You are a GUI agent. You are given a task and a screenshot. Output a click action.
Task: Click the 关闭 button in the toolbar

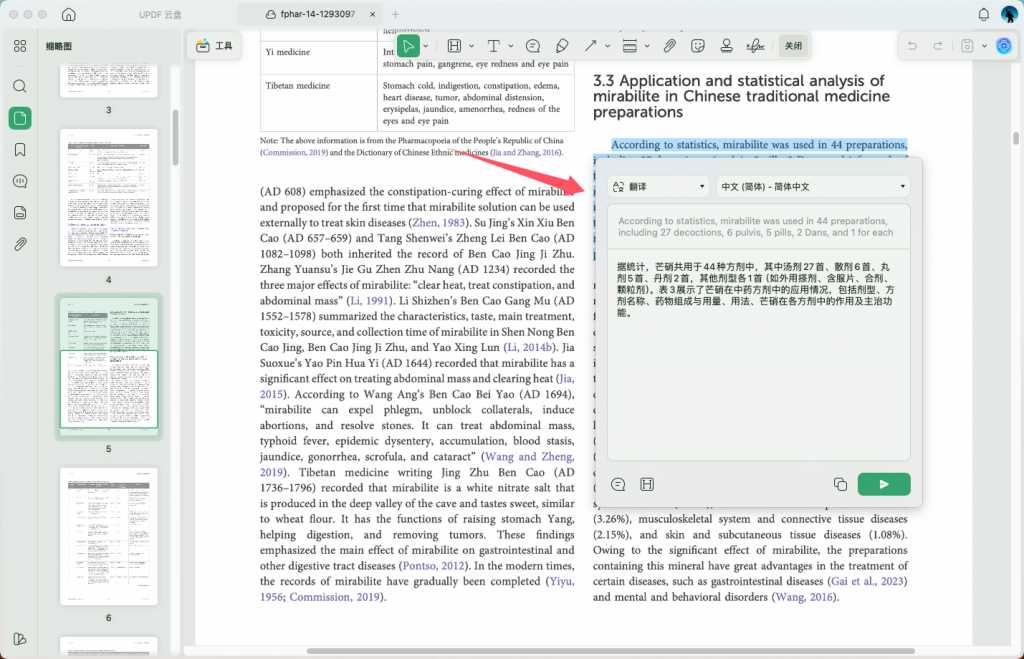point(793,46)
